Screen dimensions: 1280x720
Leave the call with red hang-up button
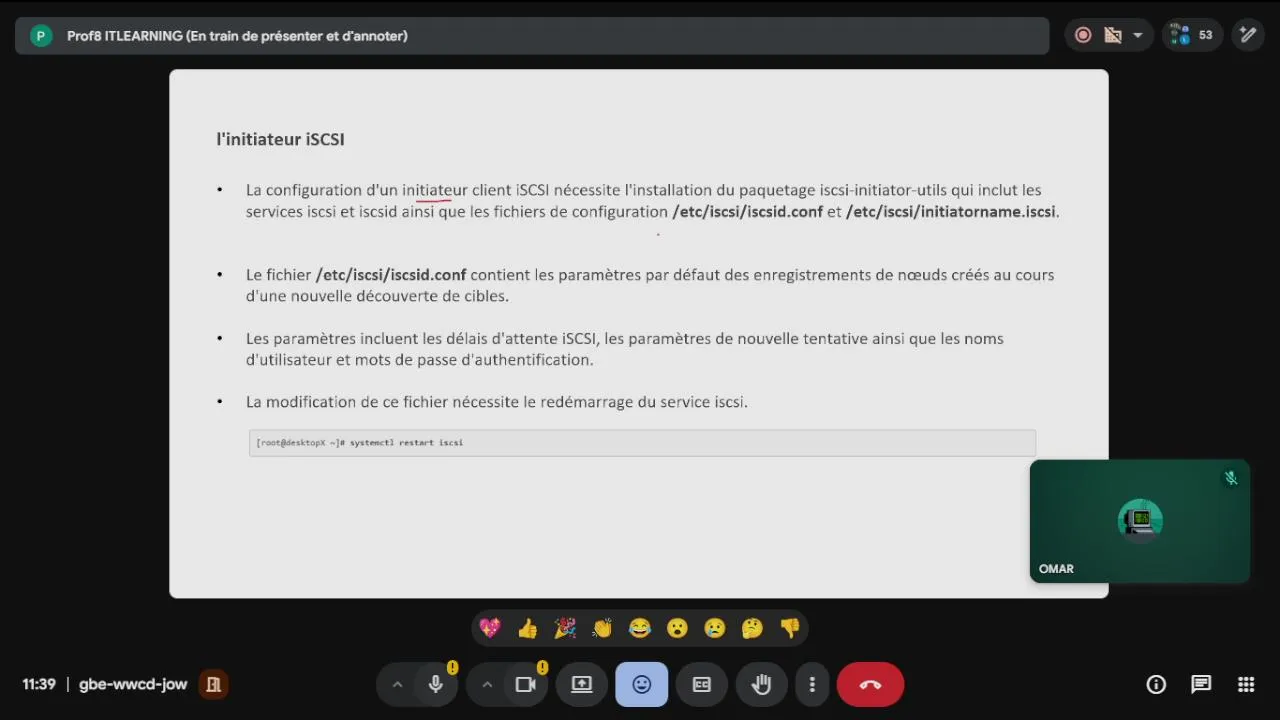coord(870,685)
